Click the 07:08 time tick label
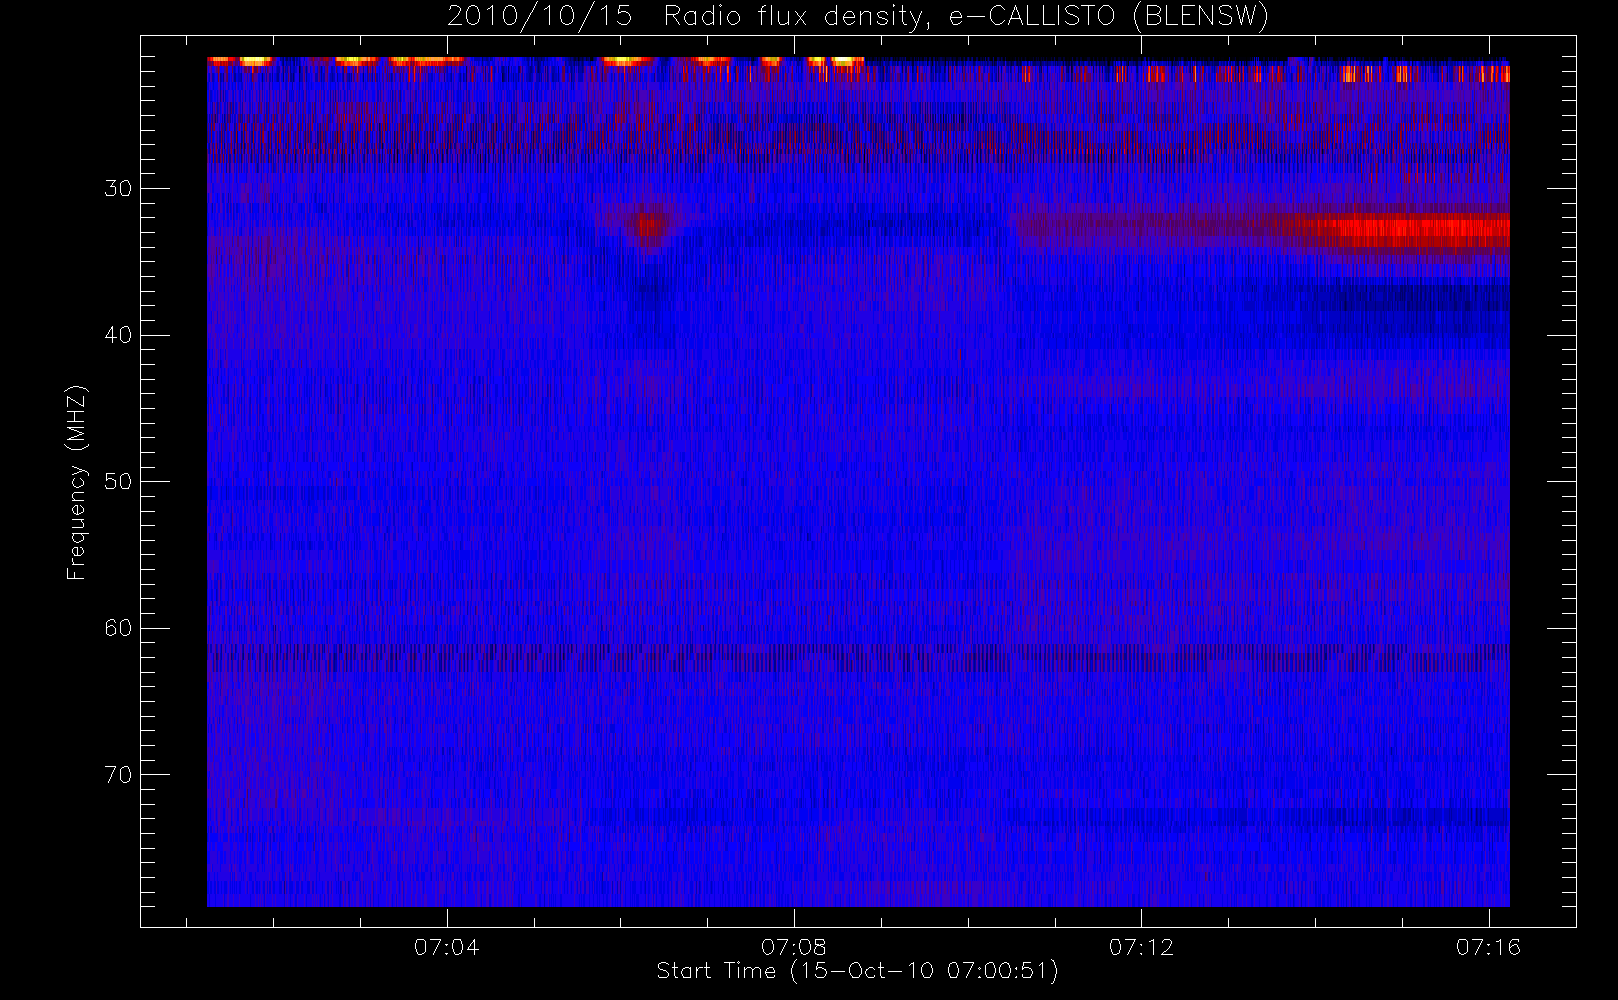The height and width of the screenshot is (1000, 1618). 793,947
